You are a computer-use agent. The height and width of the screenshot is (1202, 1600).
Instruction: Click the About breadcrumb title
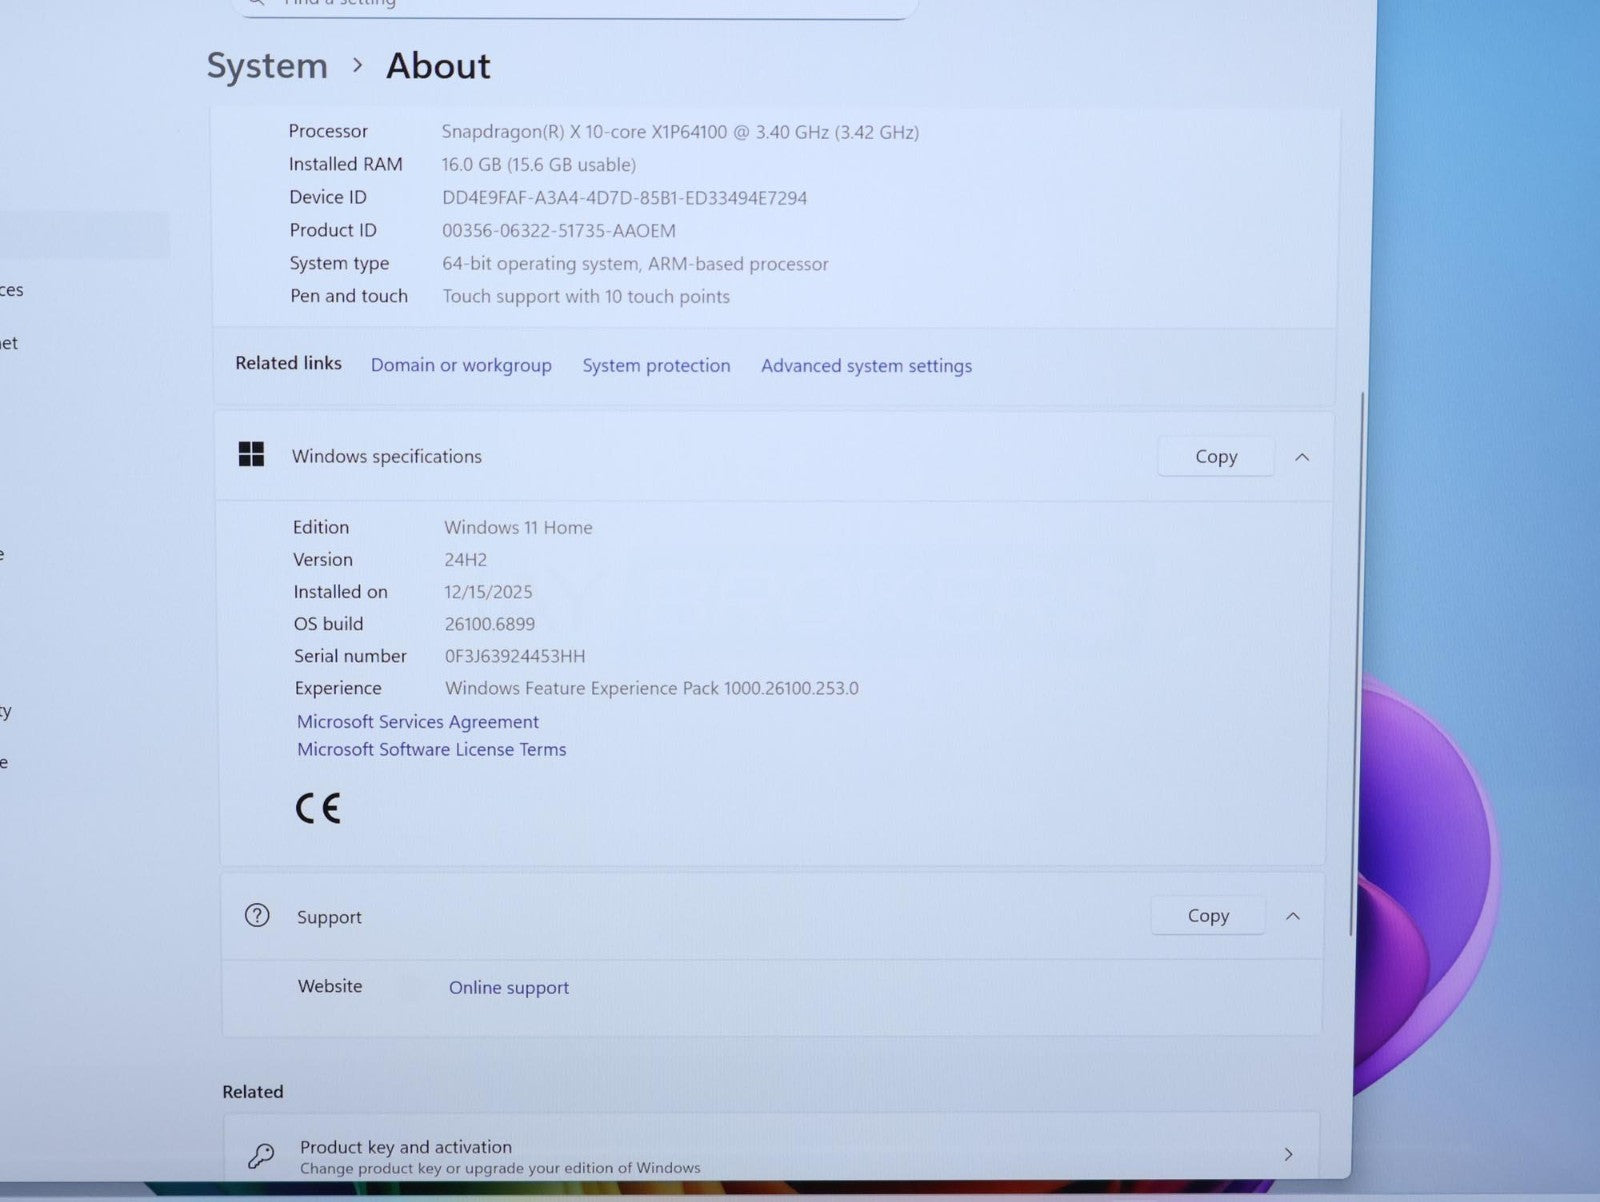coord(438,66)
